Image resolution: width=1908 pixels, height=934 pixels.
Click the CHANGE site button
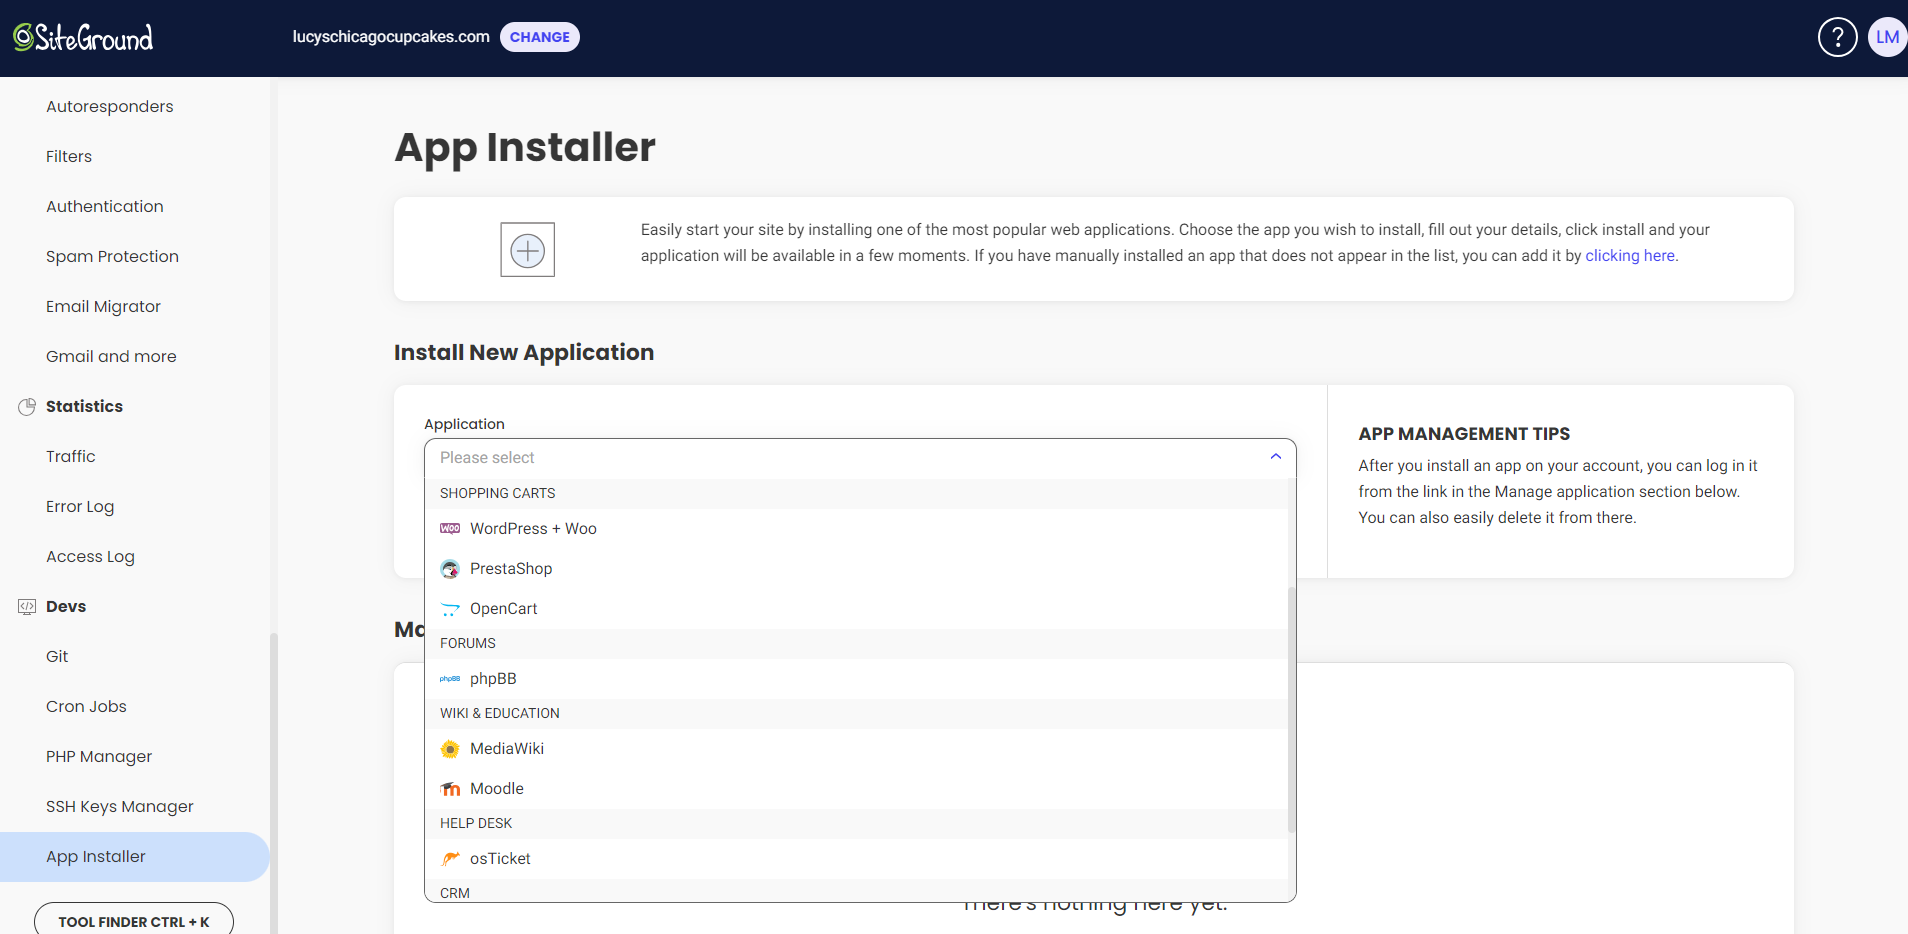(x=539, y=36)
